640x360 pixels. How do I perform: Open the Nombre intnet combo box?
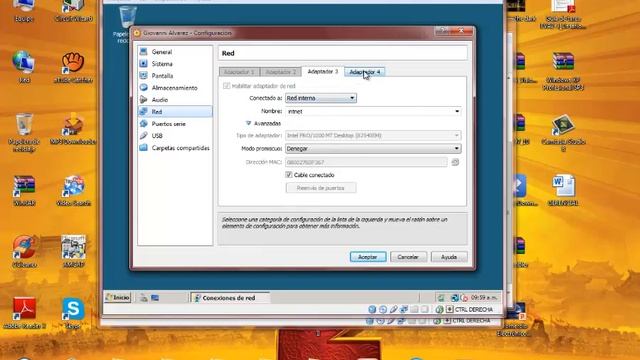pos(373,111)
